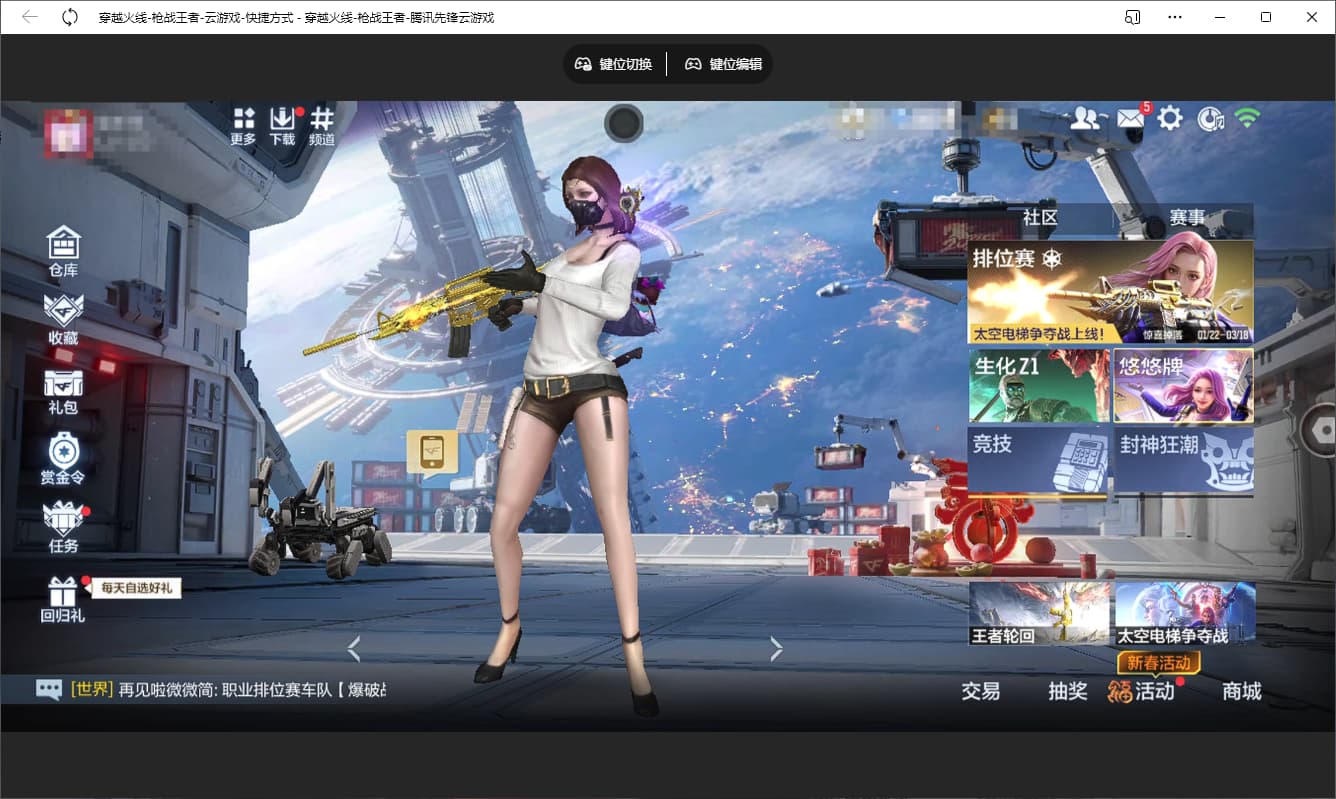Select the 排位赛 ranked match banner
Screen dimensions: 1336x799
(x=1110, y=291)
